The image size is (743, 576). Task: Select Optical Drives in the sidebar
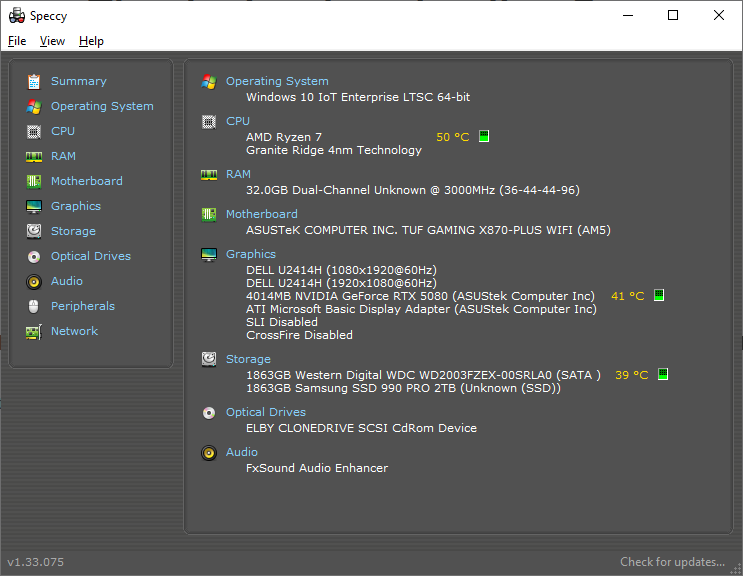(91, 256)
